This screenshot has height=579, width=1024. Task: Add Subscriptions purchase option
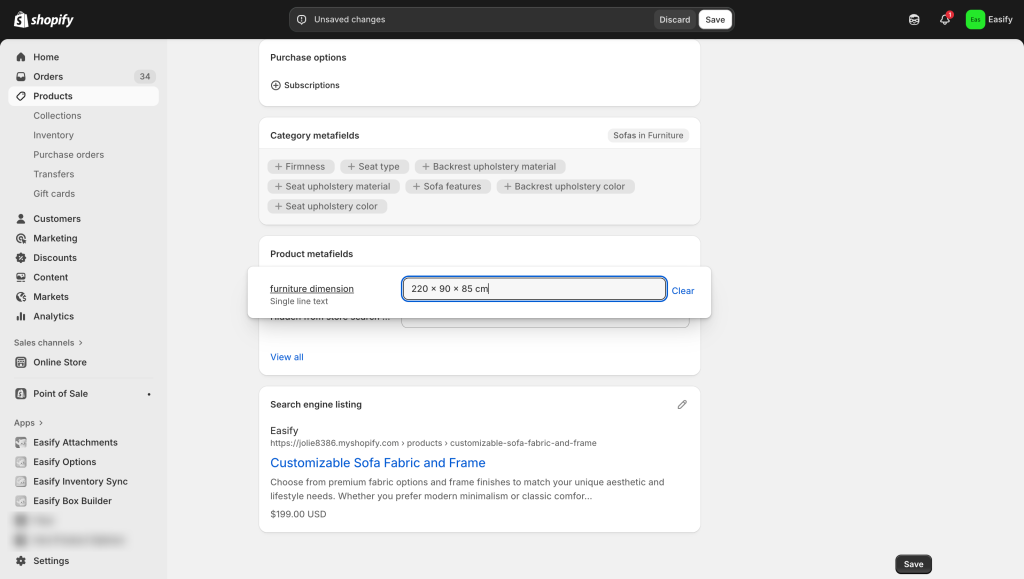(x=305, y=85)
